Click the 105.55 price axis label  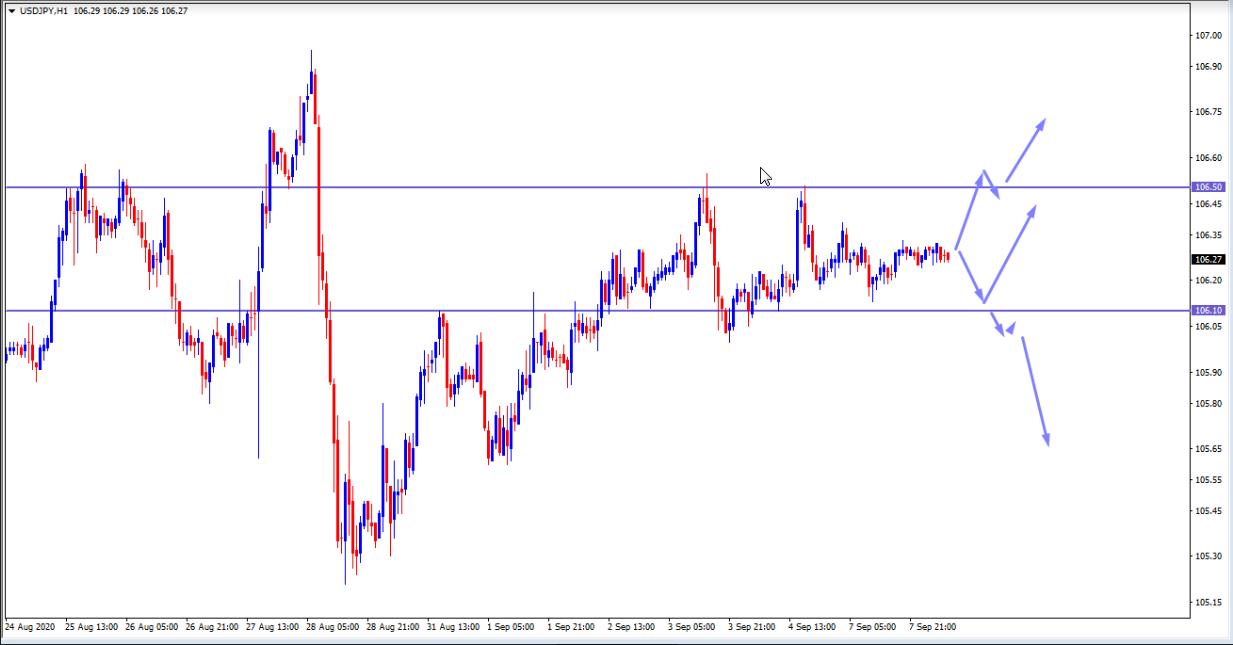click(x=1208, y=480)
